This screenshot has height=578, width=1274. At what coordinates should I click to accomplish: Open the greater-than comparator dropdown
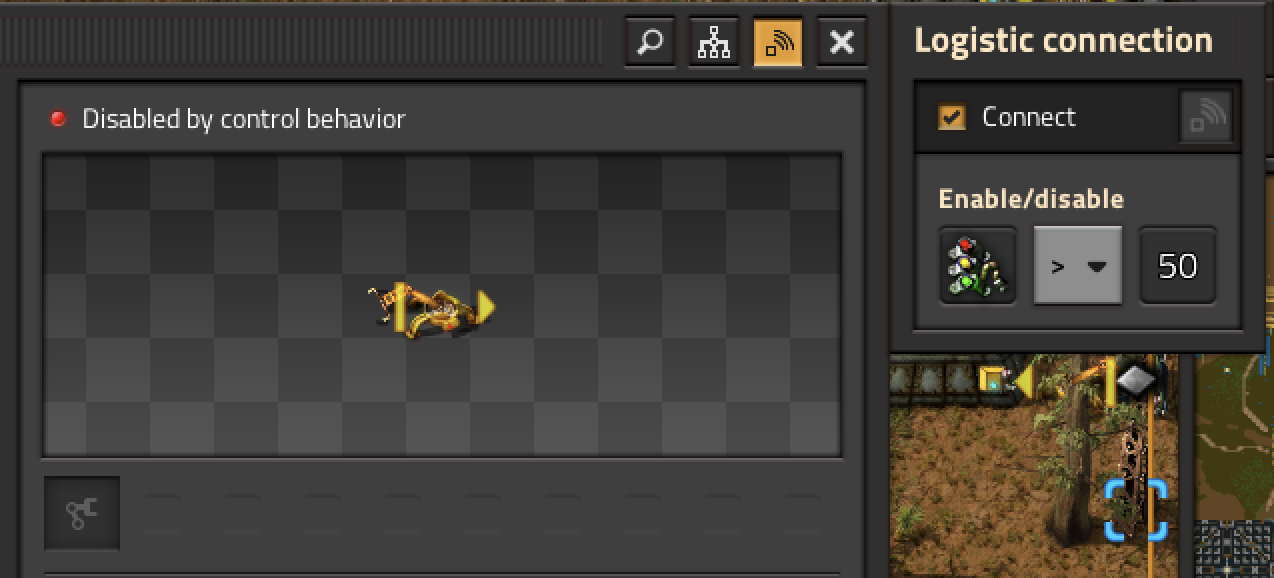1078,266
